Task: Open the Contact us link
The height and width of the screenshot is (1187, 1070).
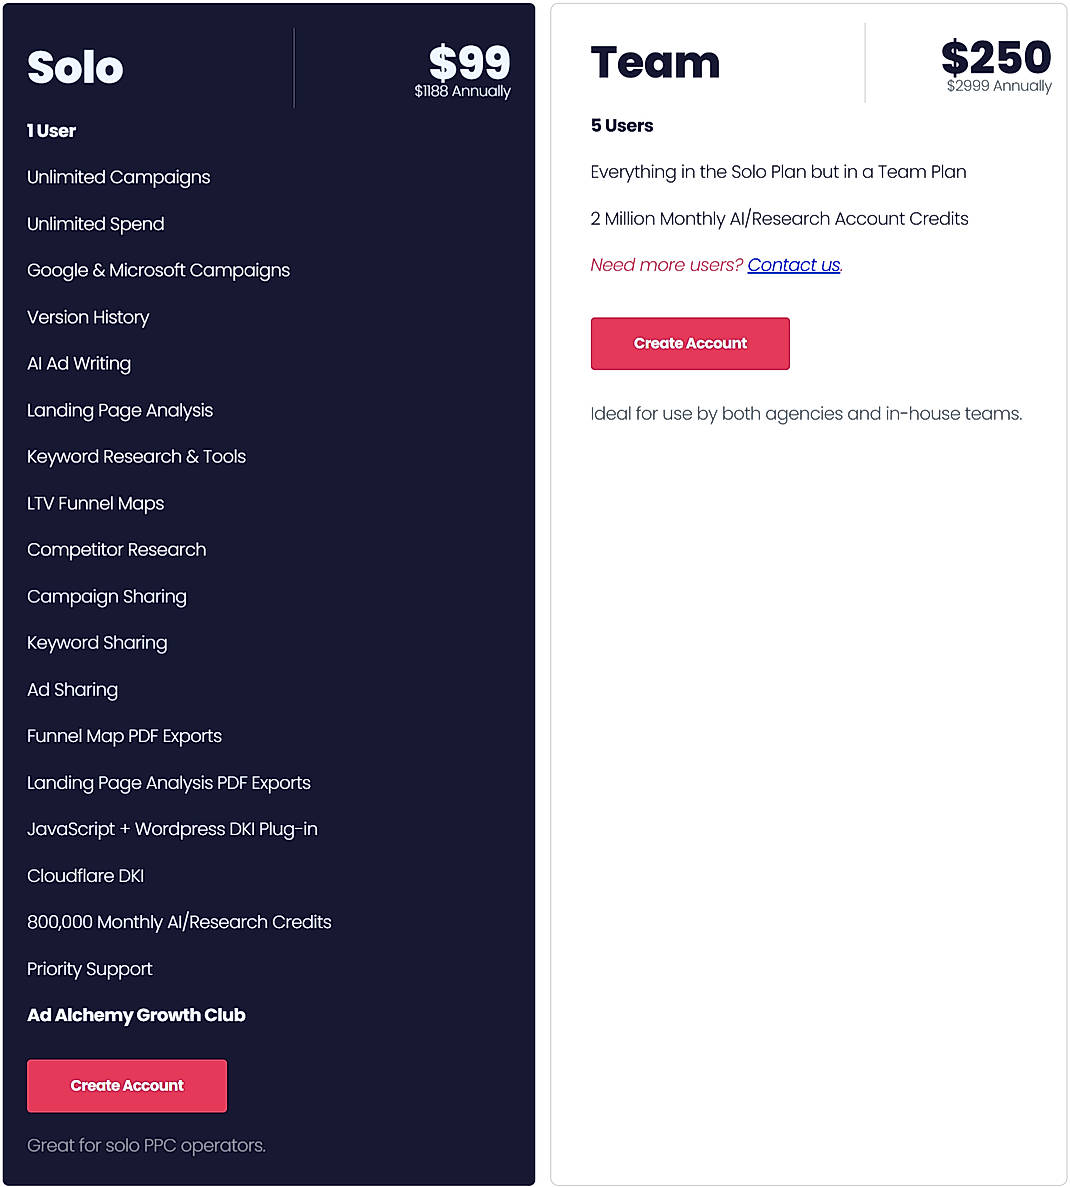Action: [x=793, y=264]
